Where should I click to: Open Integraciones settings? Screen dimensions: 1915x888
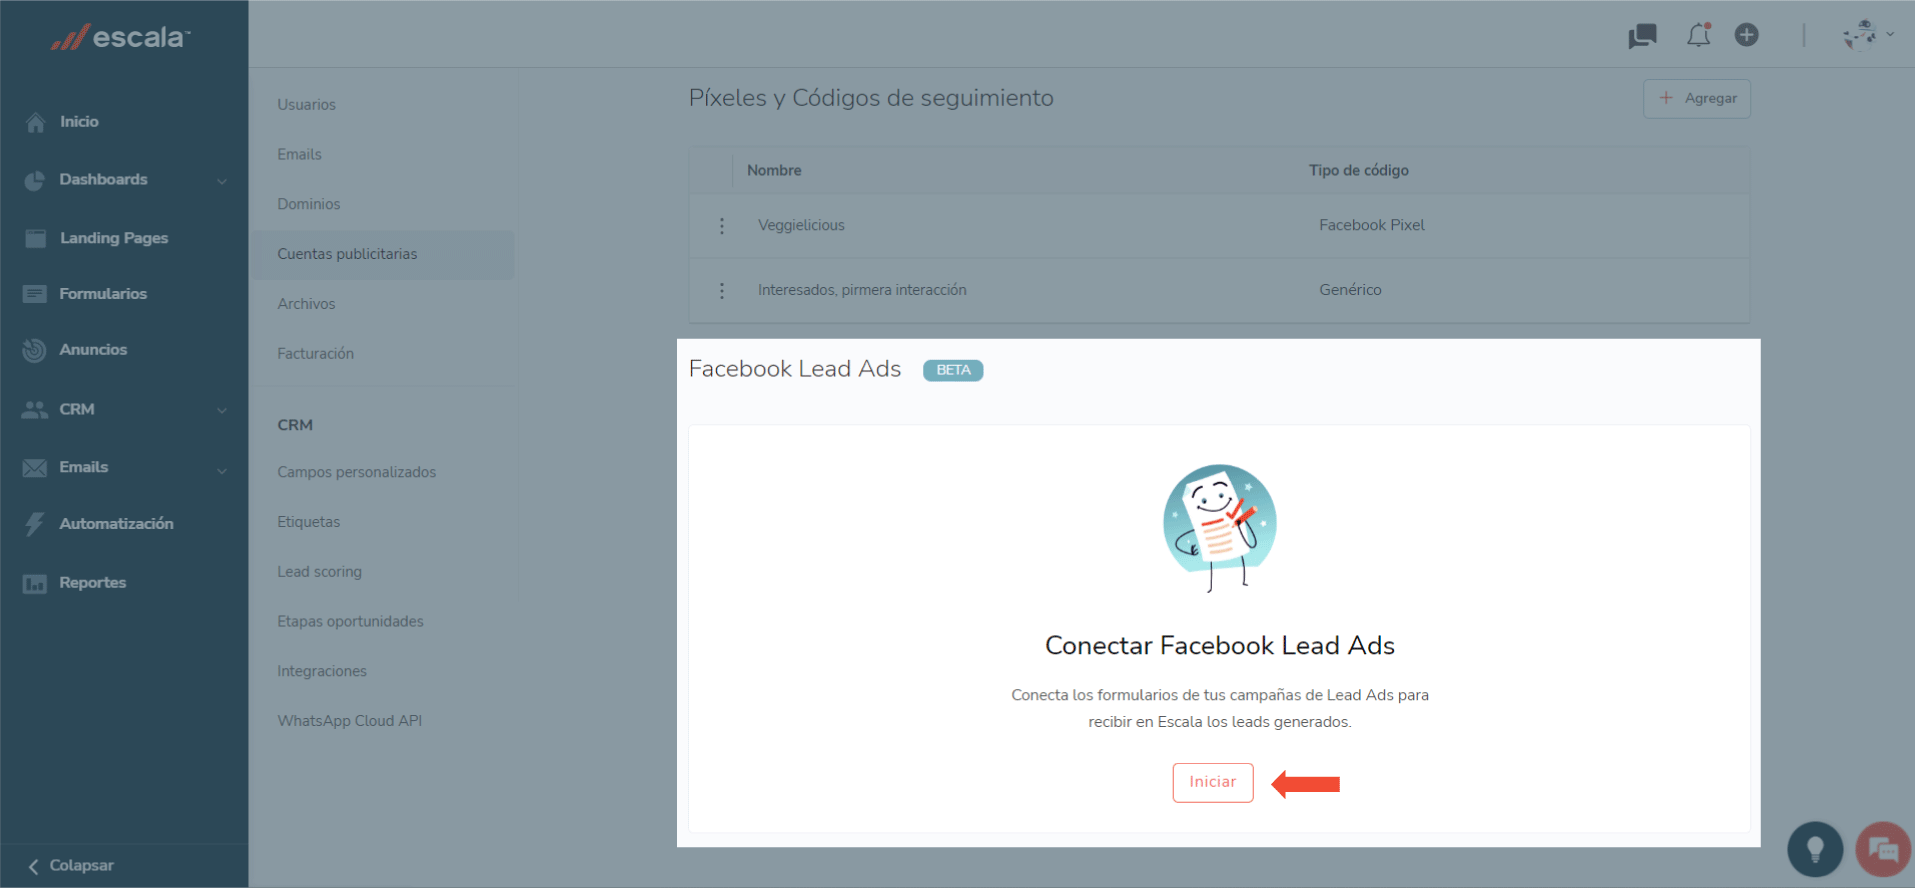(x=321, y=672)
